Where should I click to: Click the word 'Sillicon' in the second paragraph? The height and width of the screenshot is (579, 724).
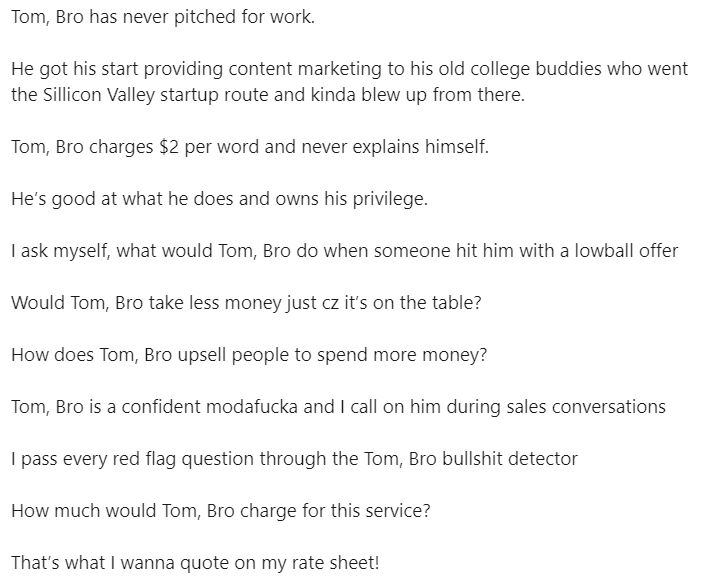72,95
